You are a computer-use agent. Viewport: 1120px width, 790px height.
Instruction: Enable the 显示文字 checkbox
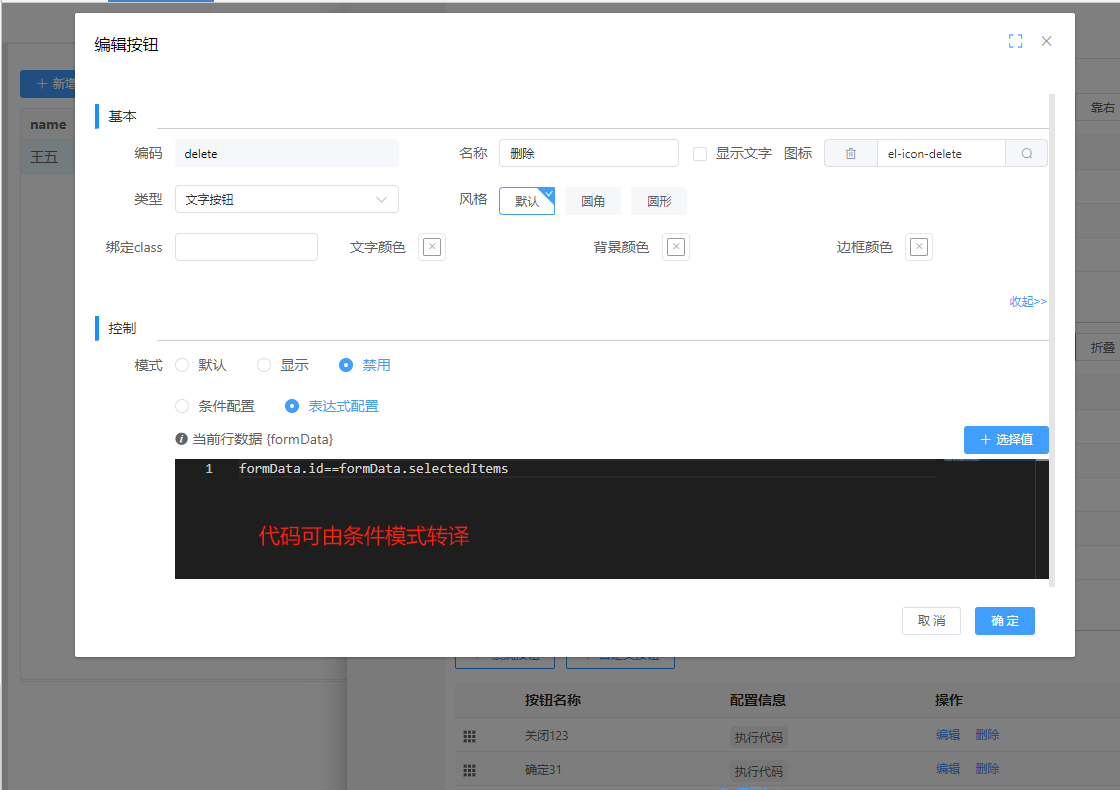[700, 154]
